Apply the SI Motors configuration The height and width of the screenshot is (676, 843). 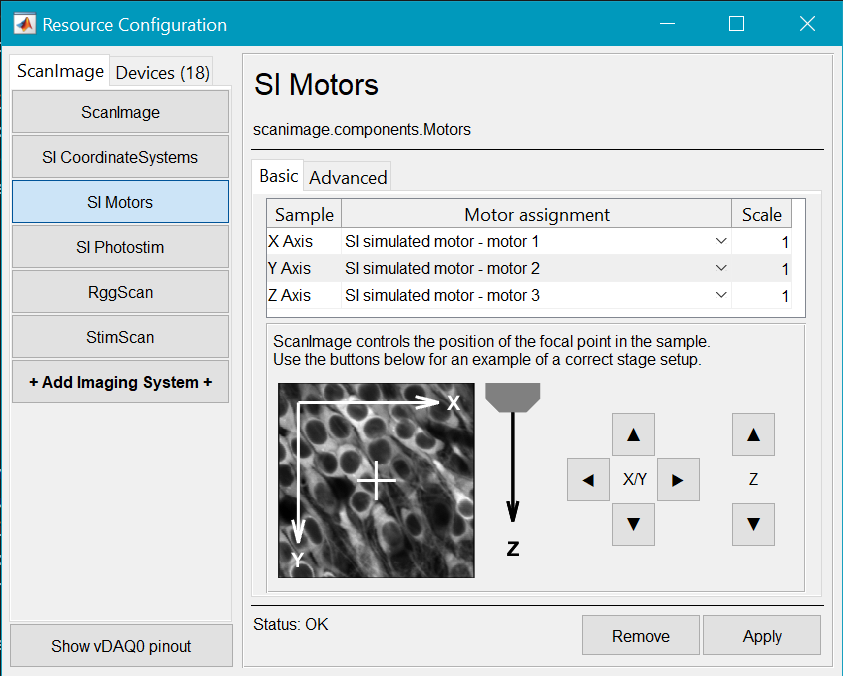[762, 635]
